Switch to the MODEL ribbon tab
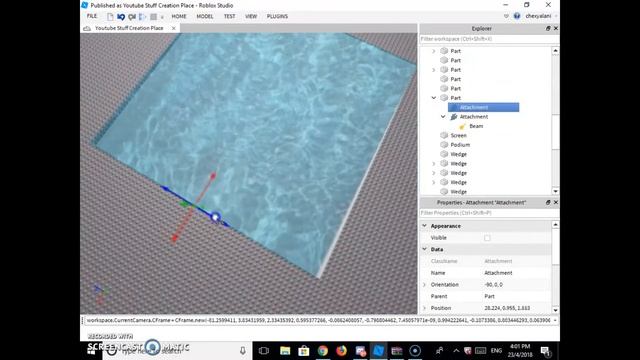The width and height of the screenshot is (640, 360). coord(205,16)
